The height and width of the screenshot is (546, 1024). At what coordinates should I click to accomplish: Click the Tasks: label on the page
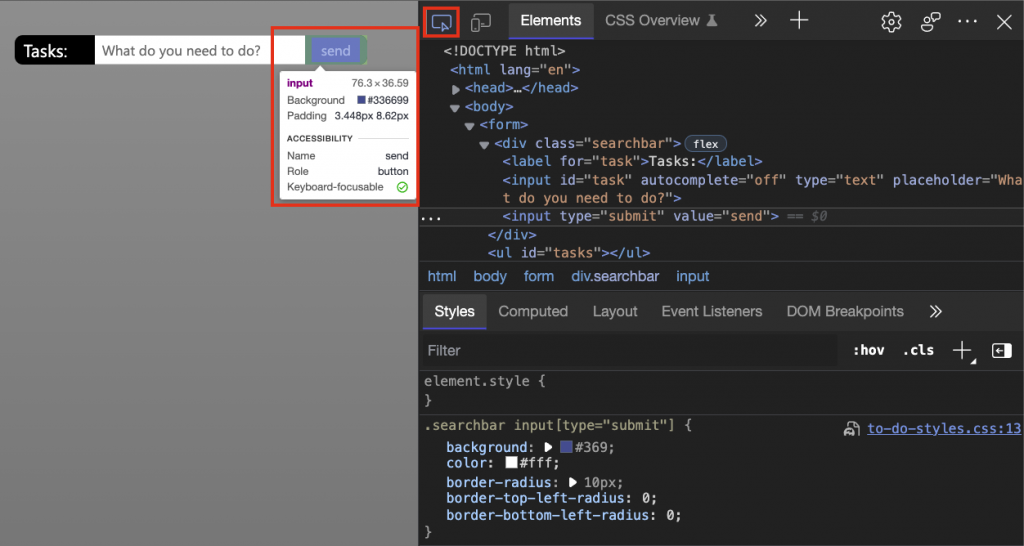pos(46,50)
